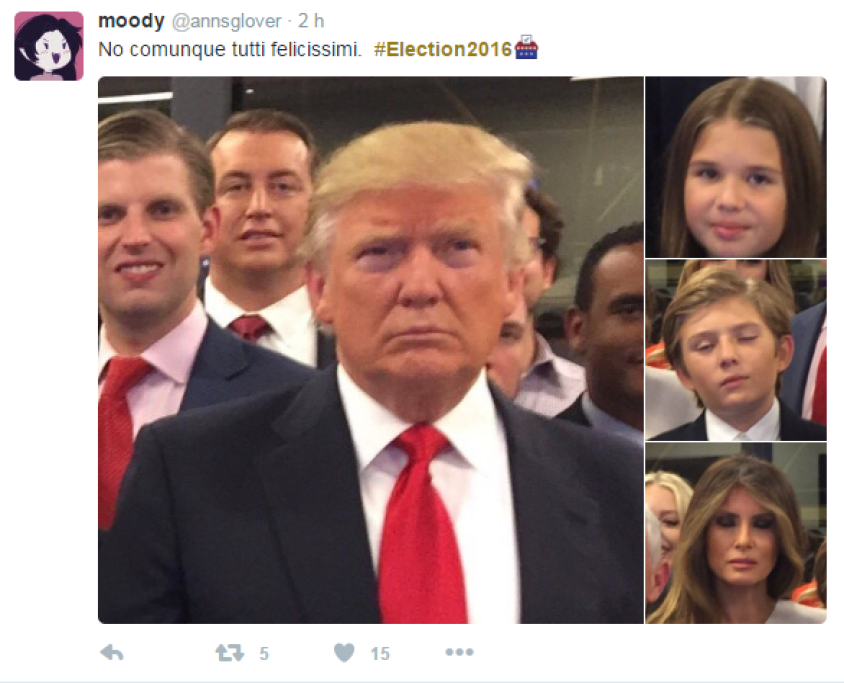
Task: Retweet using the retweet arrows icon
Action: (x=230, y=653)
